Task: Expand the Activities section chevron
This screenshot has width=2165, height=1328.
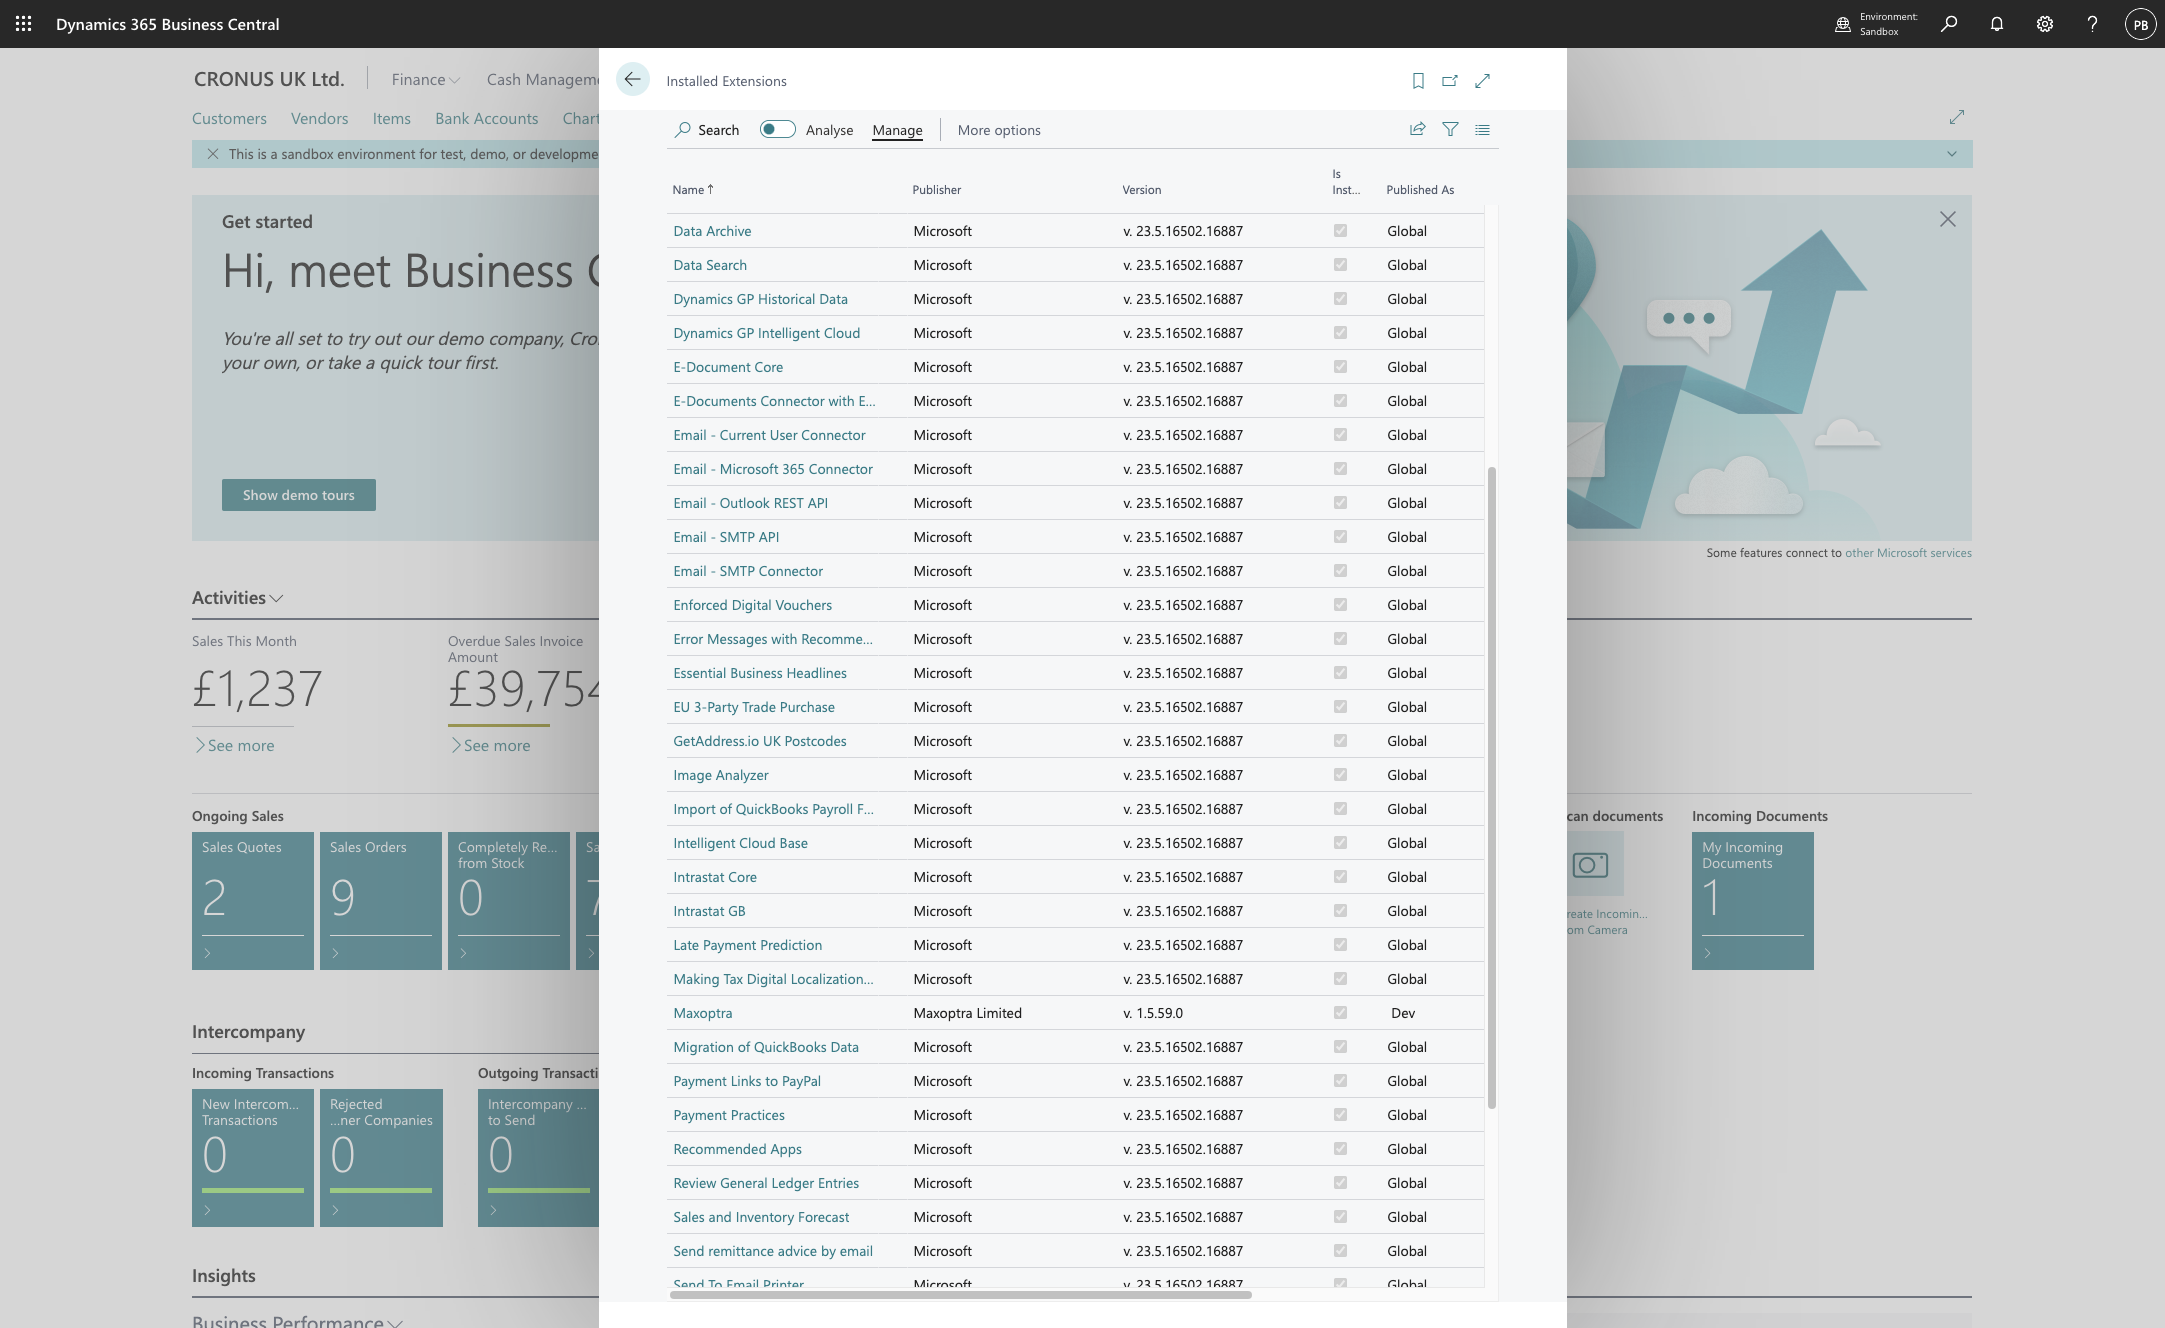Action: point(277,598)
